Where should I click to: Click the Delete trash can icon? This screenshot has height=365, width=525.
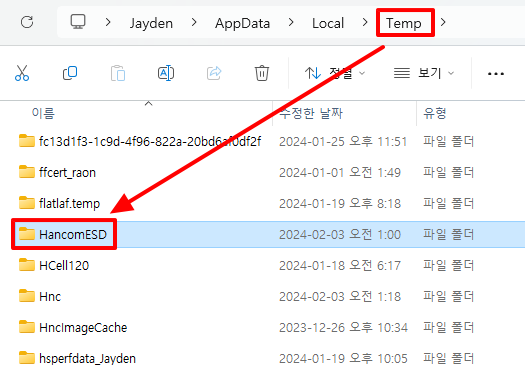pos(261,73)
